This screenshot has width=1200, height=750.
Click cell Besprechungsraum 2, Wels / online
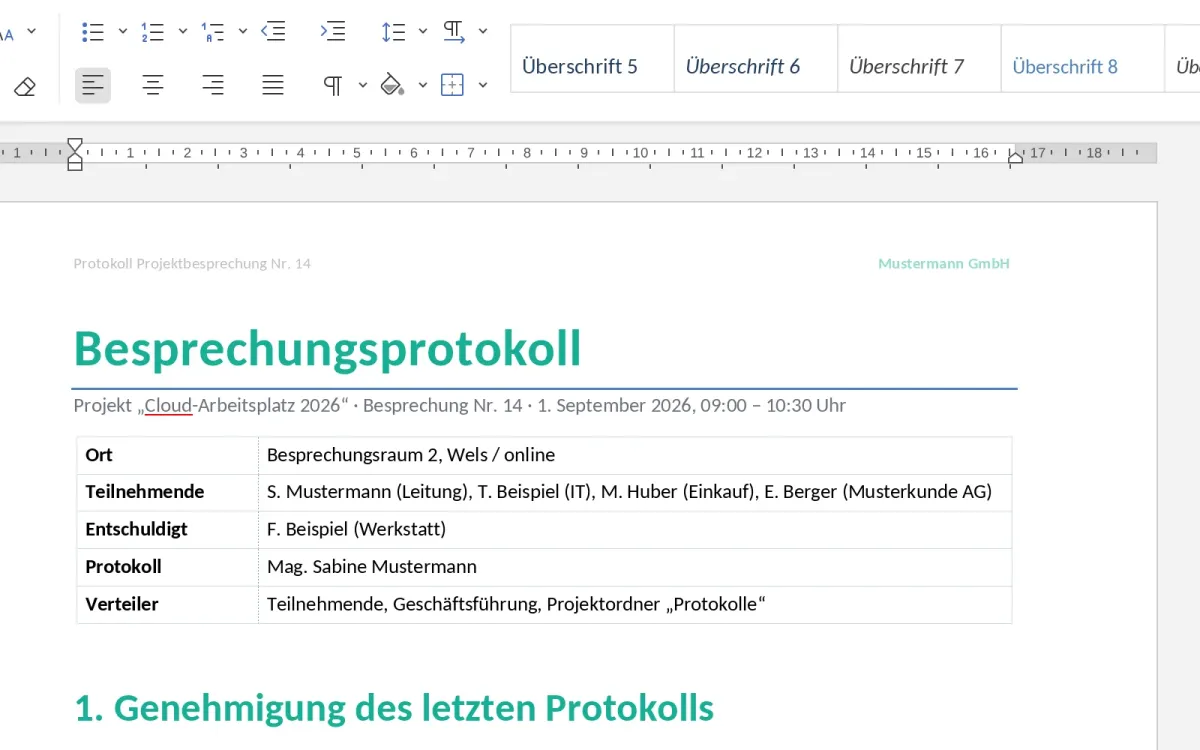click(x=635, y=455)
